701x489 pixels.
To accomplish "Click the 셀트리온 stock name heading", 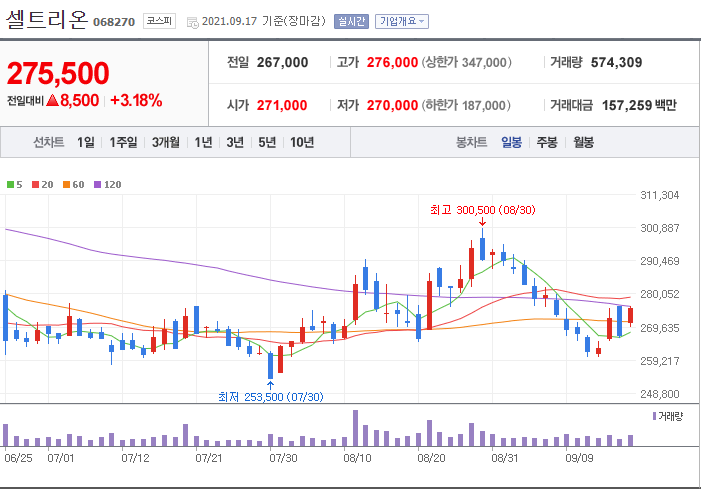I will [46, 19].
